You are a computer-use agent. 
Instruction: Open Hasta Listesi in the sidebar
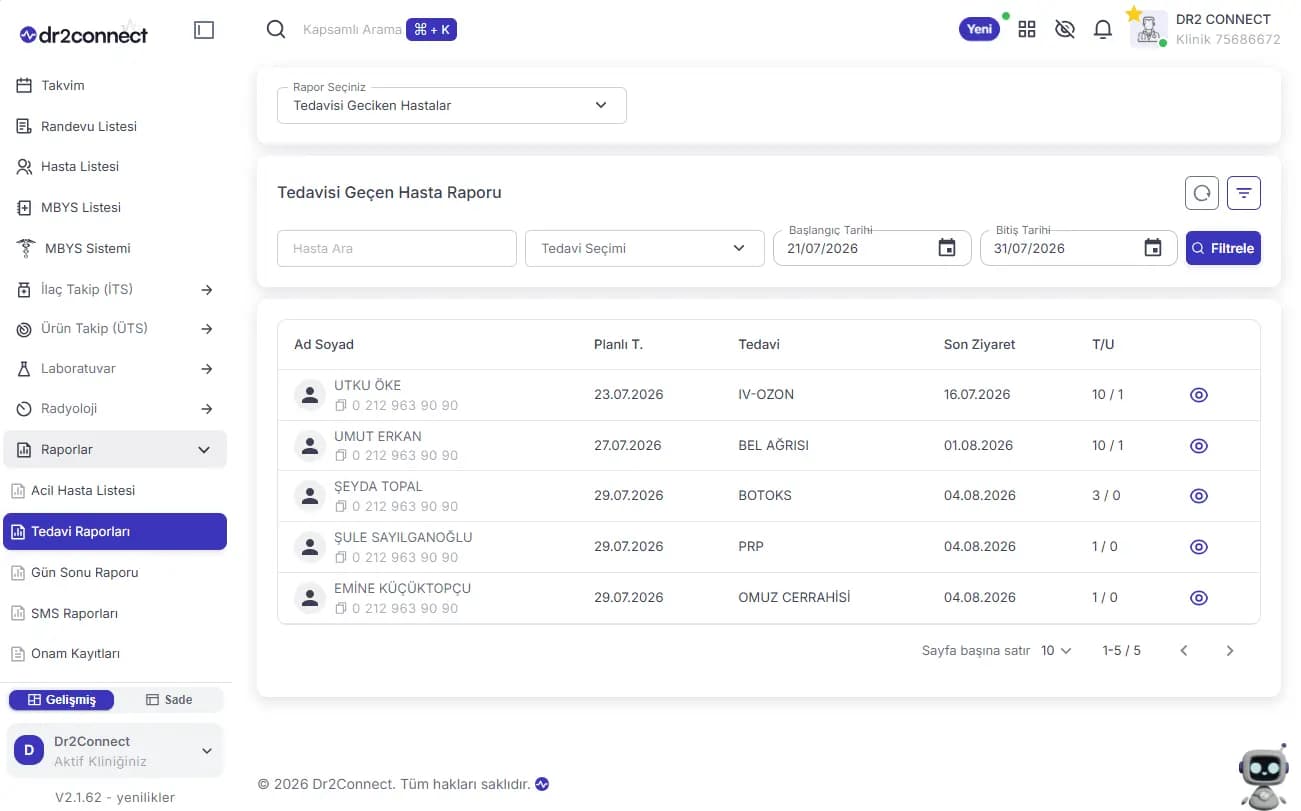pyautogui.click(x=115, y=167)
